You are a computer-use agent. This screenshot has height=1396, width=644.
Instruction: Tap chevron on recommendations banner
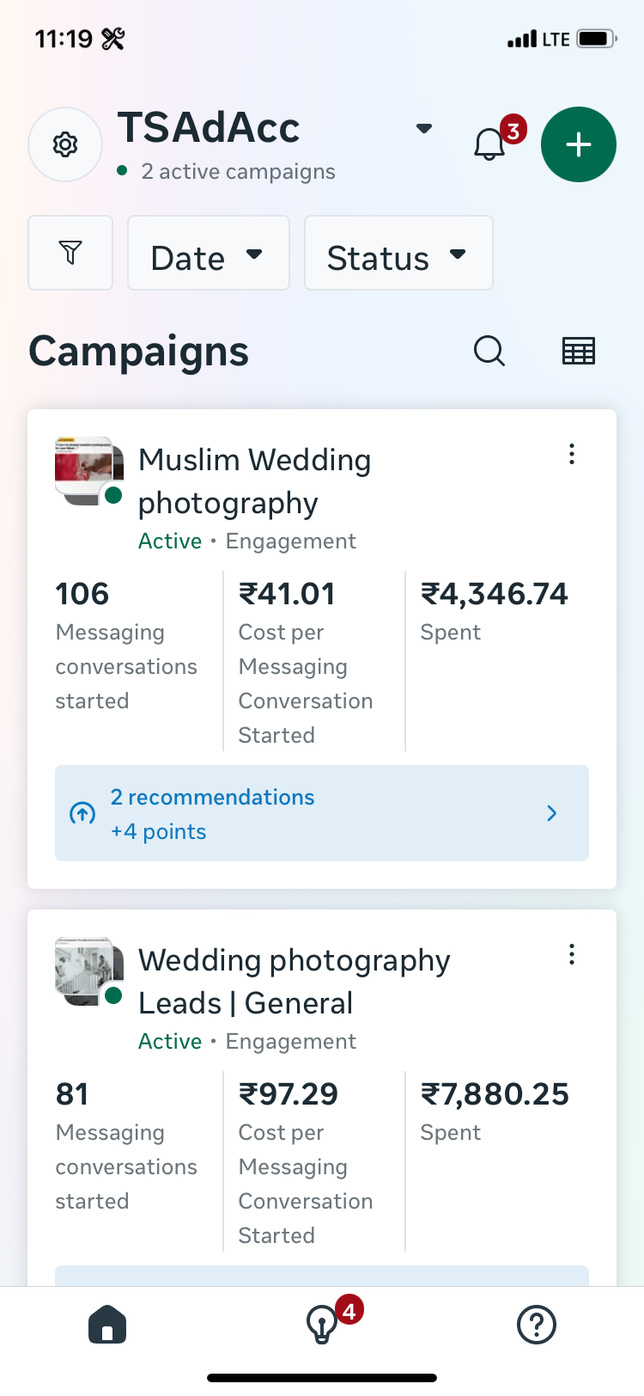(552, 814)
